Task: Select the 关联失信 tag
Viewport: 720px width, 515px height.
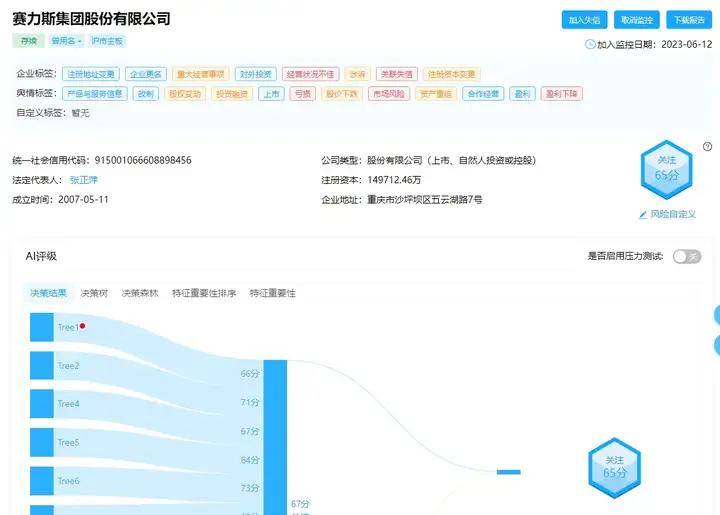Action: (396, 74)
